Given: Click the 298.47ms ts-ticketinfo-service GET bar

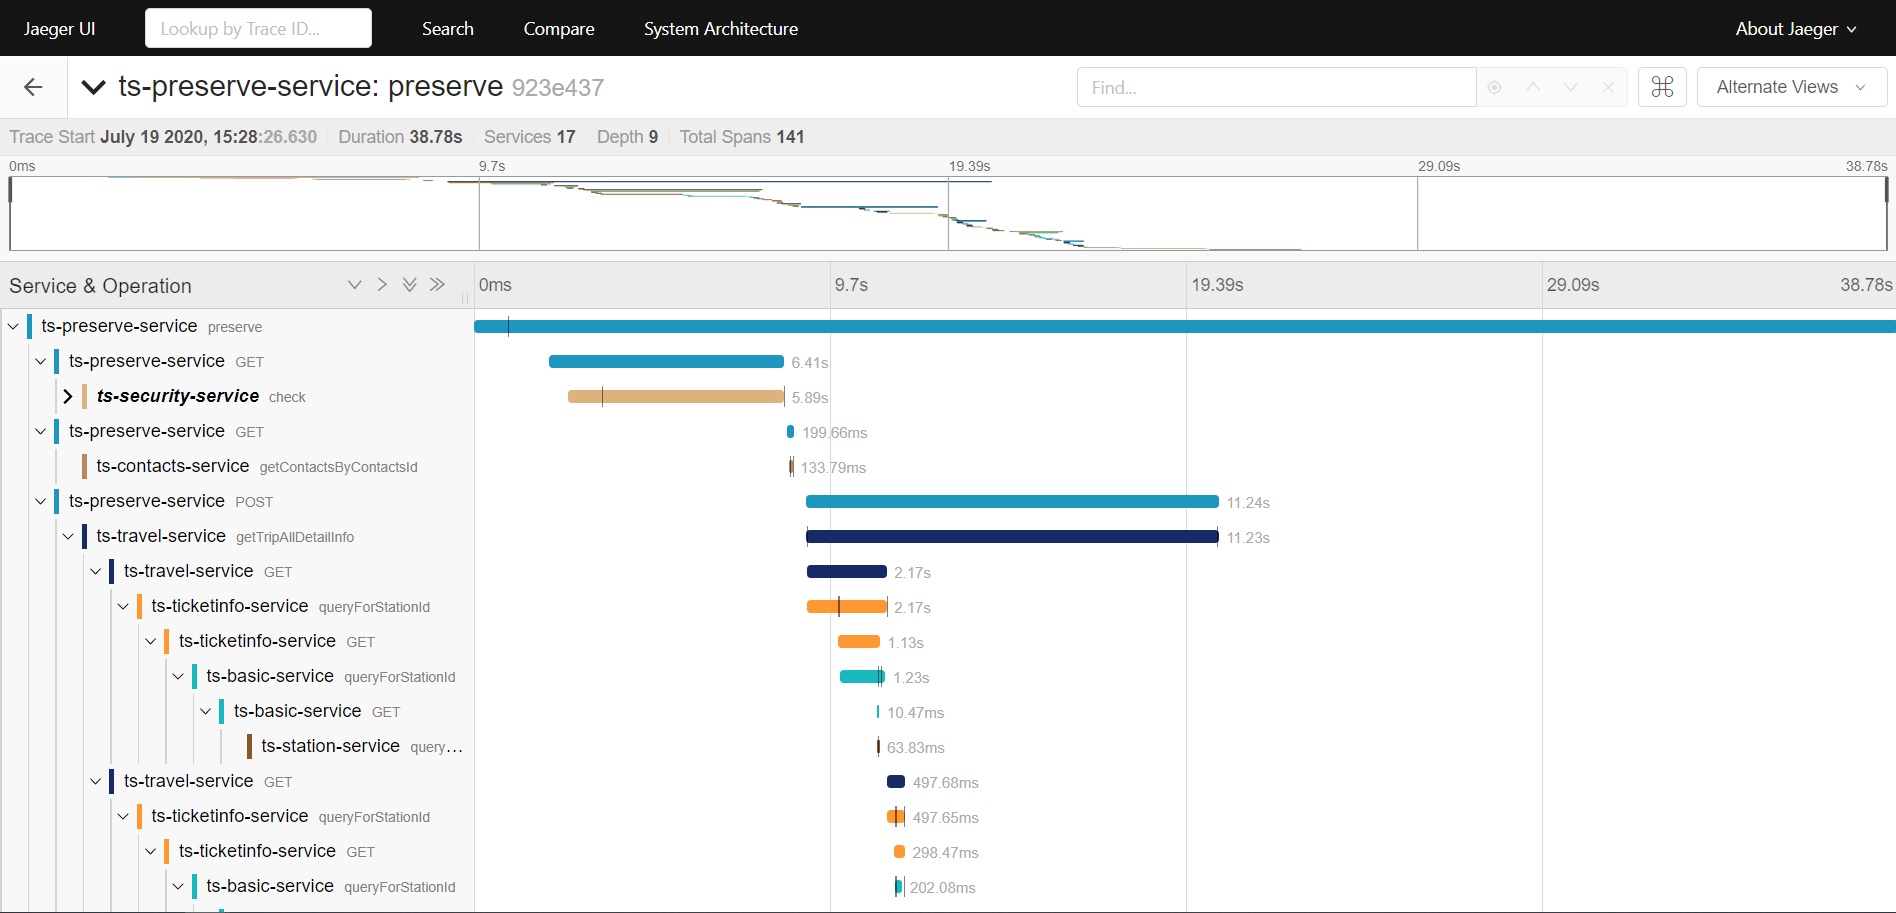Looking at the screenshot, I should click(x=900, y=852).
